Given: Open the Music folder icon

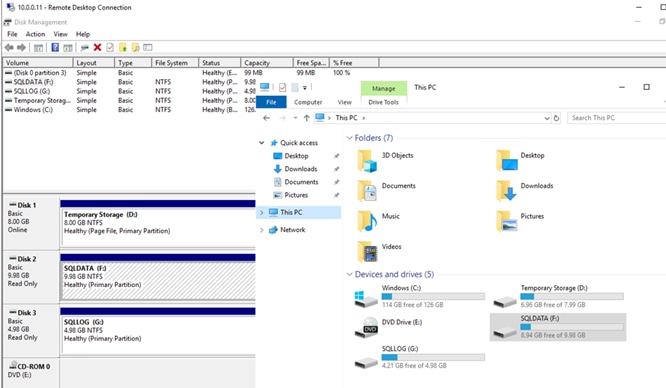Looking at the screenshot, I should [x=367, y=221].
